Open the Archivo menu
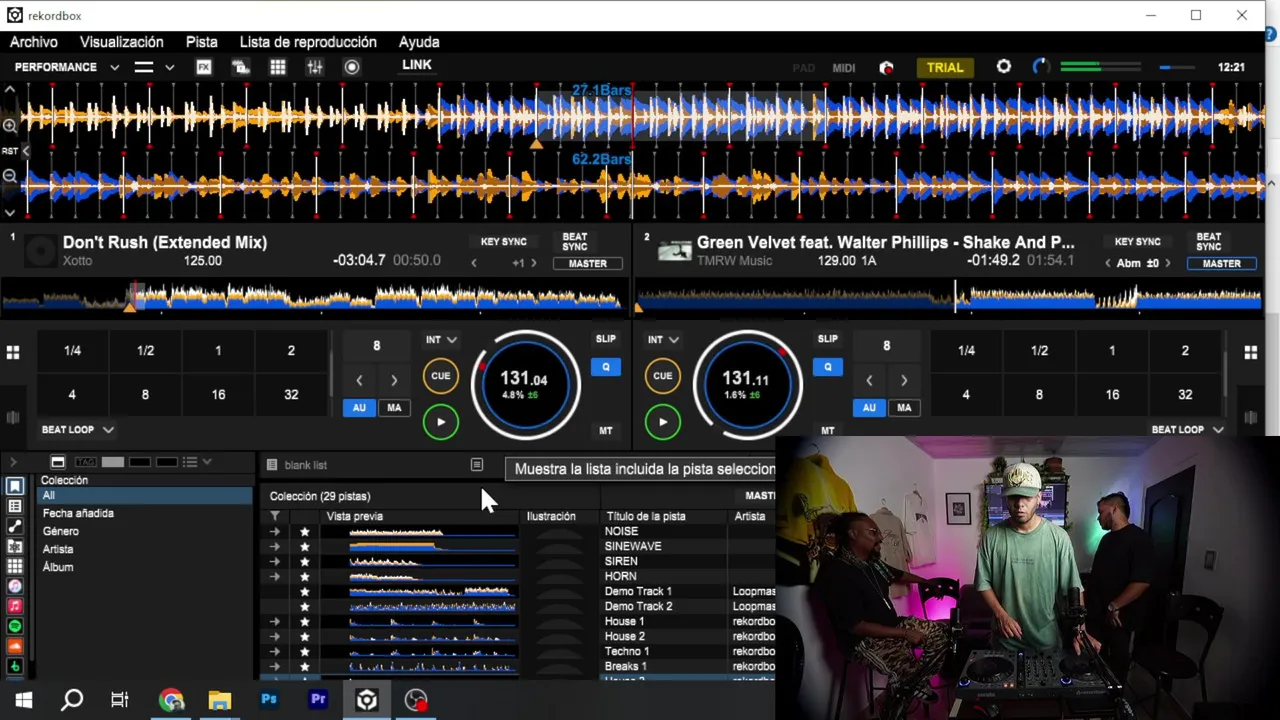1280x720 pixels. pos(34,42)
